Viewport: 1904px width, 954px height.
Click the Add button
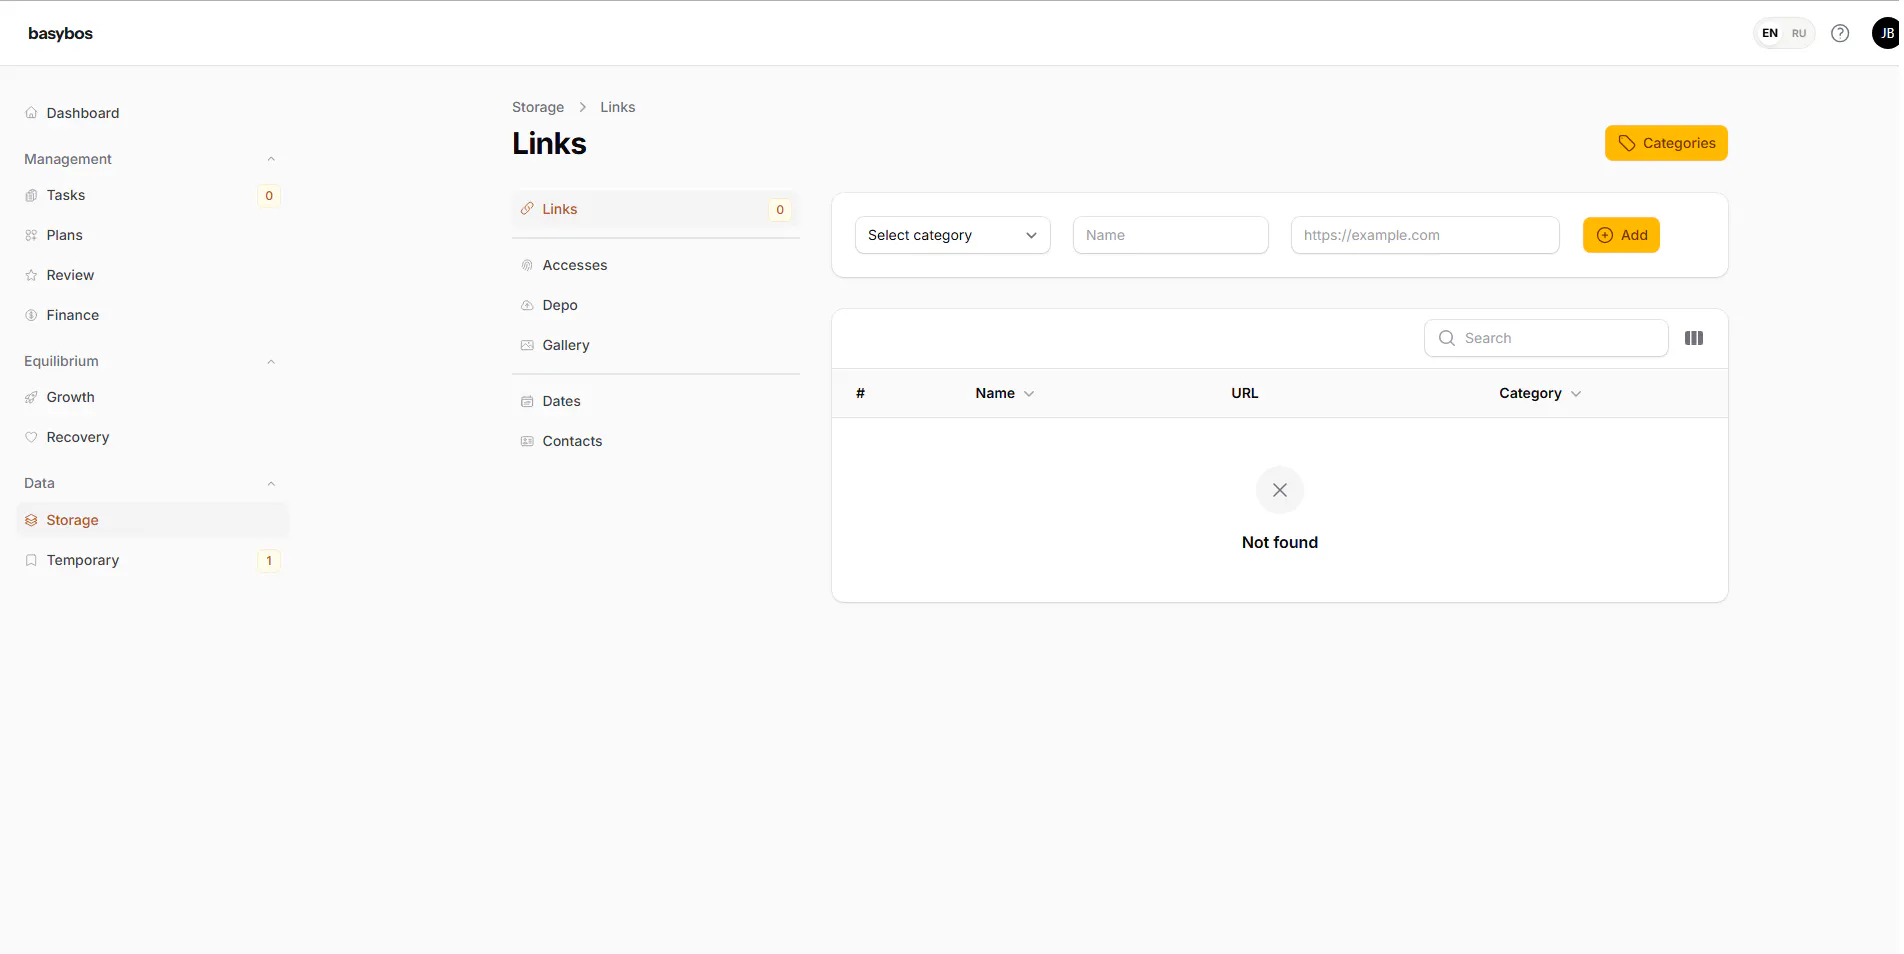pos(1621,235)
